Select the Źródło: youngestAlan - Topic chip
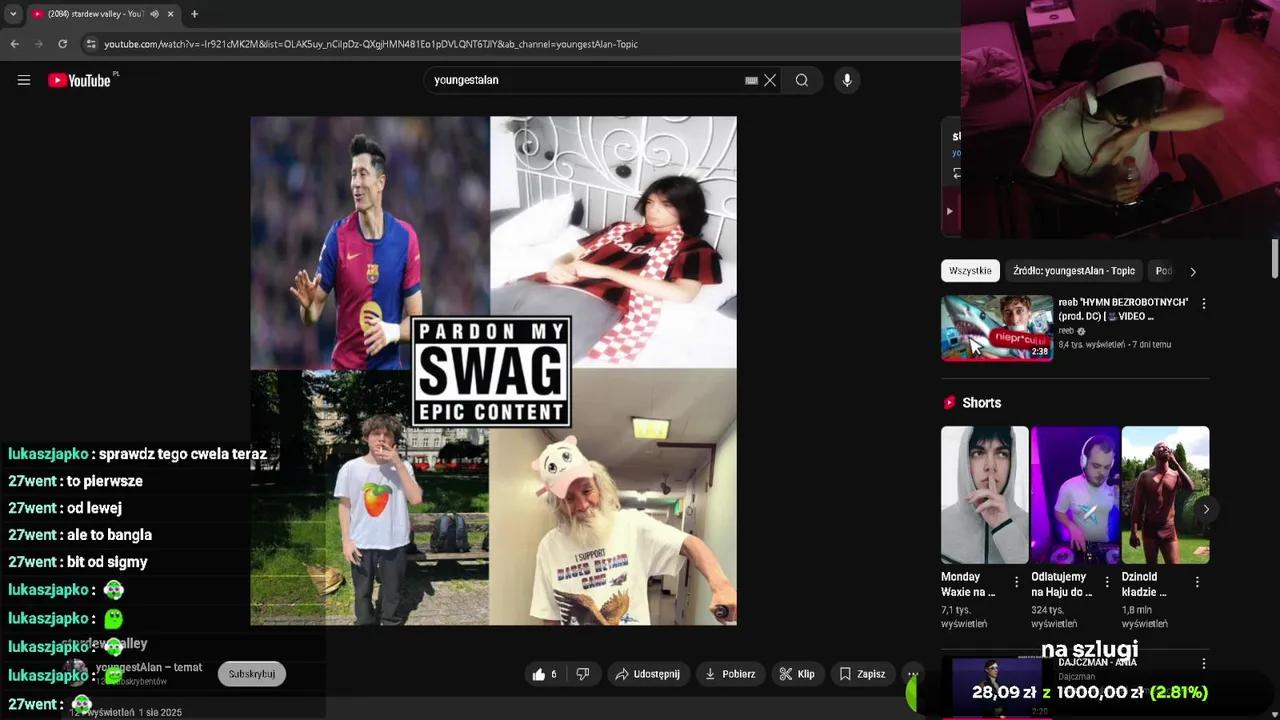Image resolution: width=1280 pixels, height=720 pixels. (1074, 271)
